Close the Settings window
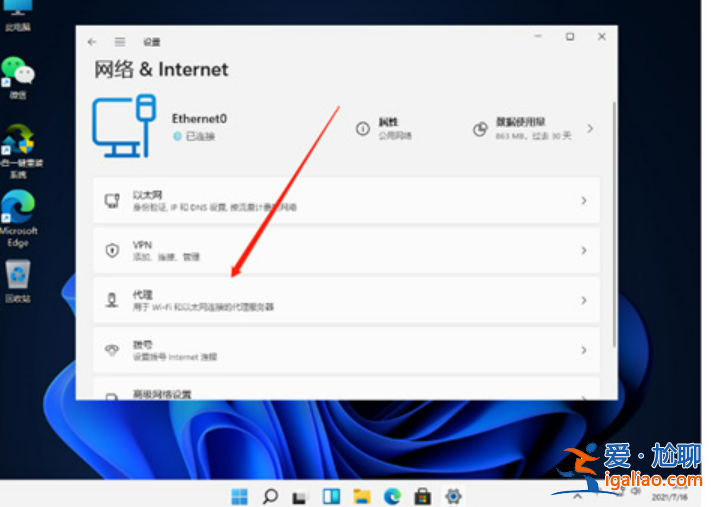This screenshot has width=715, height=507. (602, 36)
